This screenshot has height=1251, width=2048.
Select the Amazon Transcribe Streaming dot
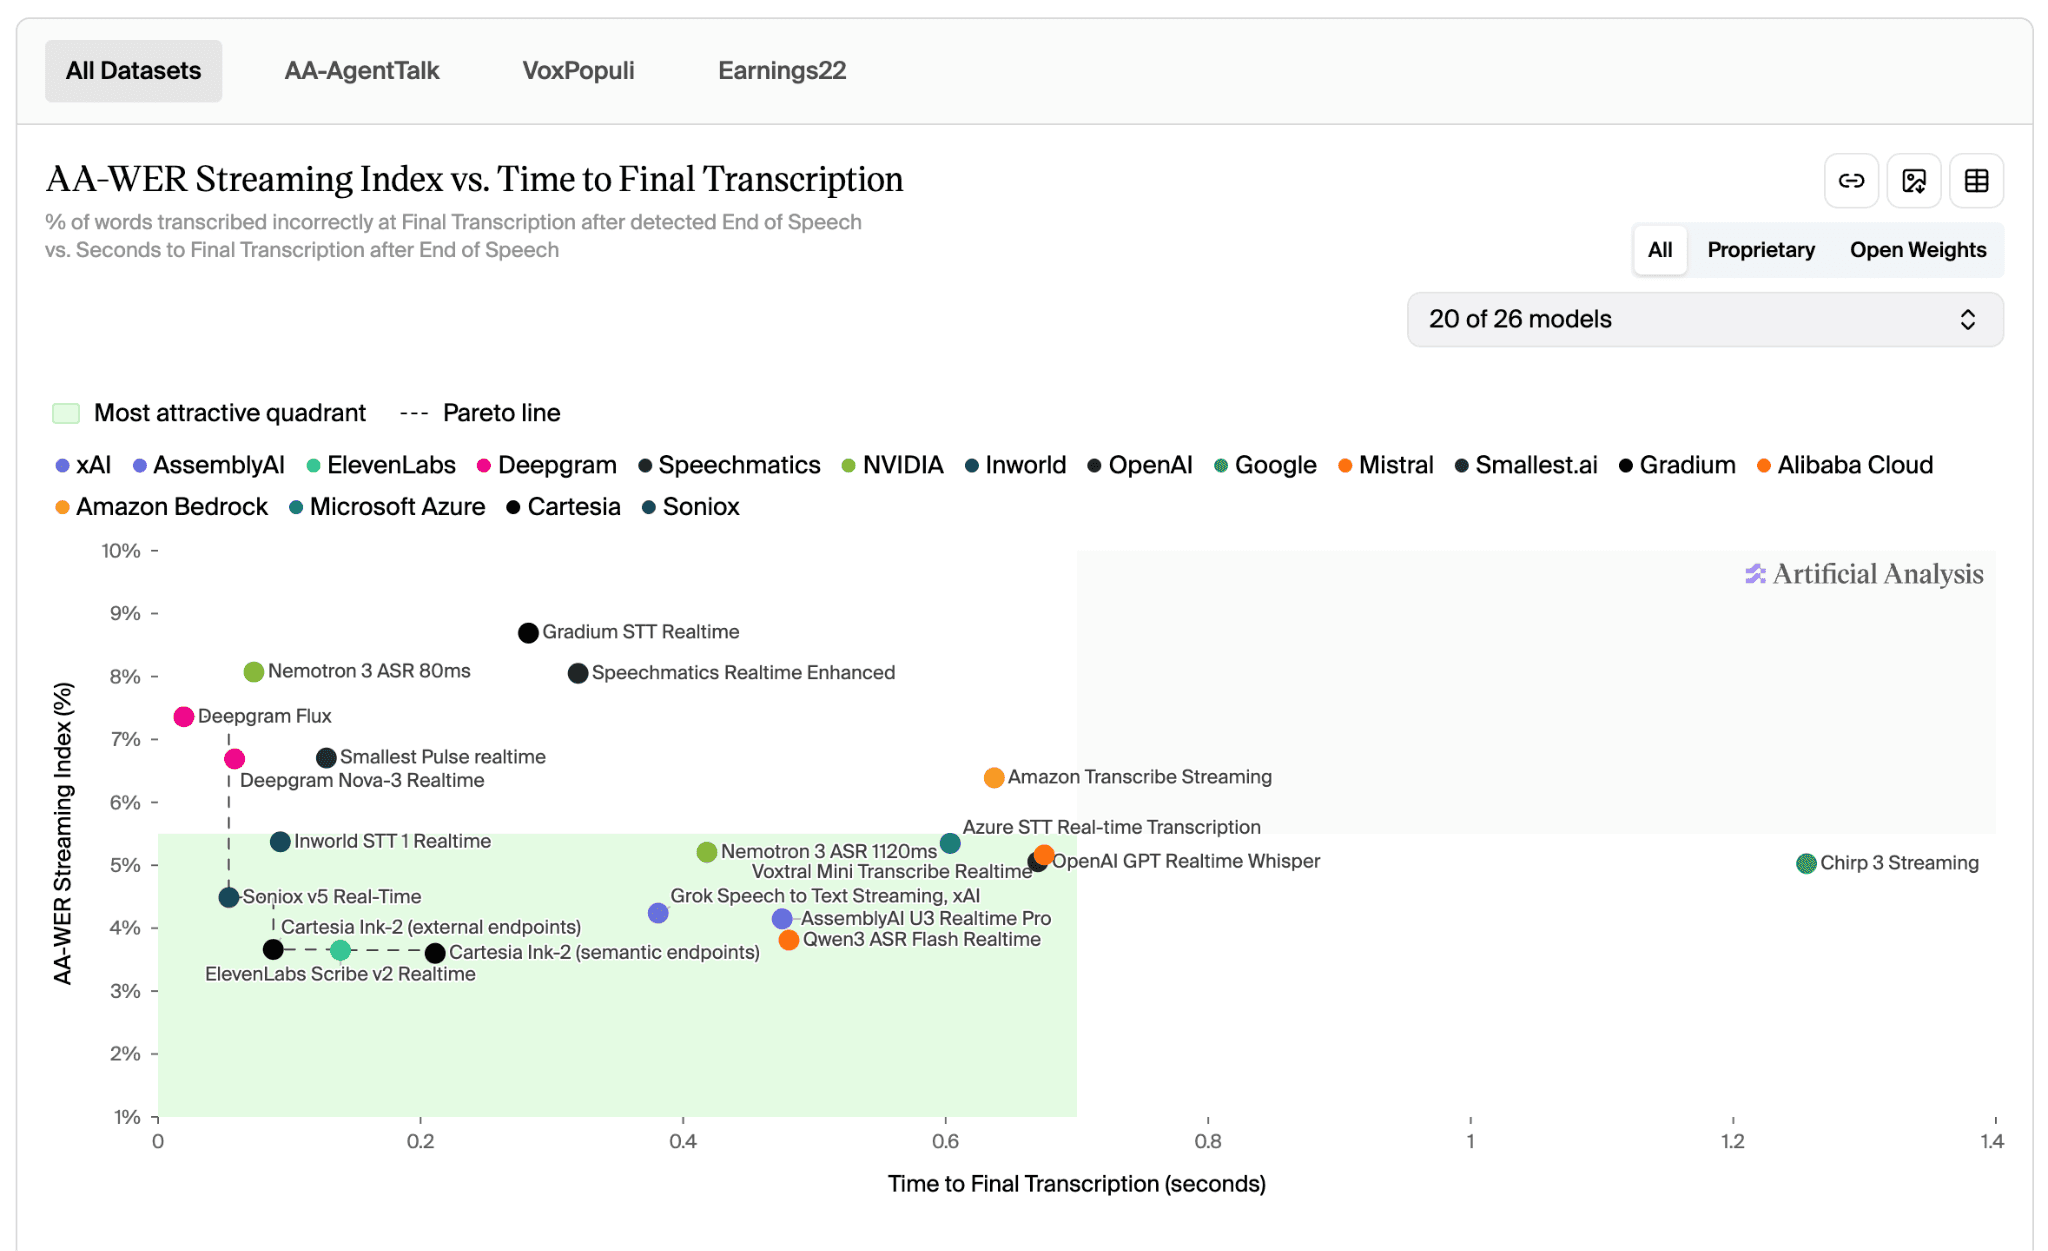[x=994, y=778]
